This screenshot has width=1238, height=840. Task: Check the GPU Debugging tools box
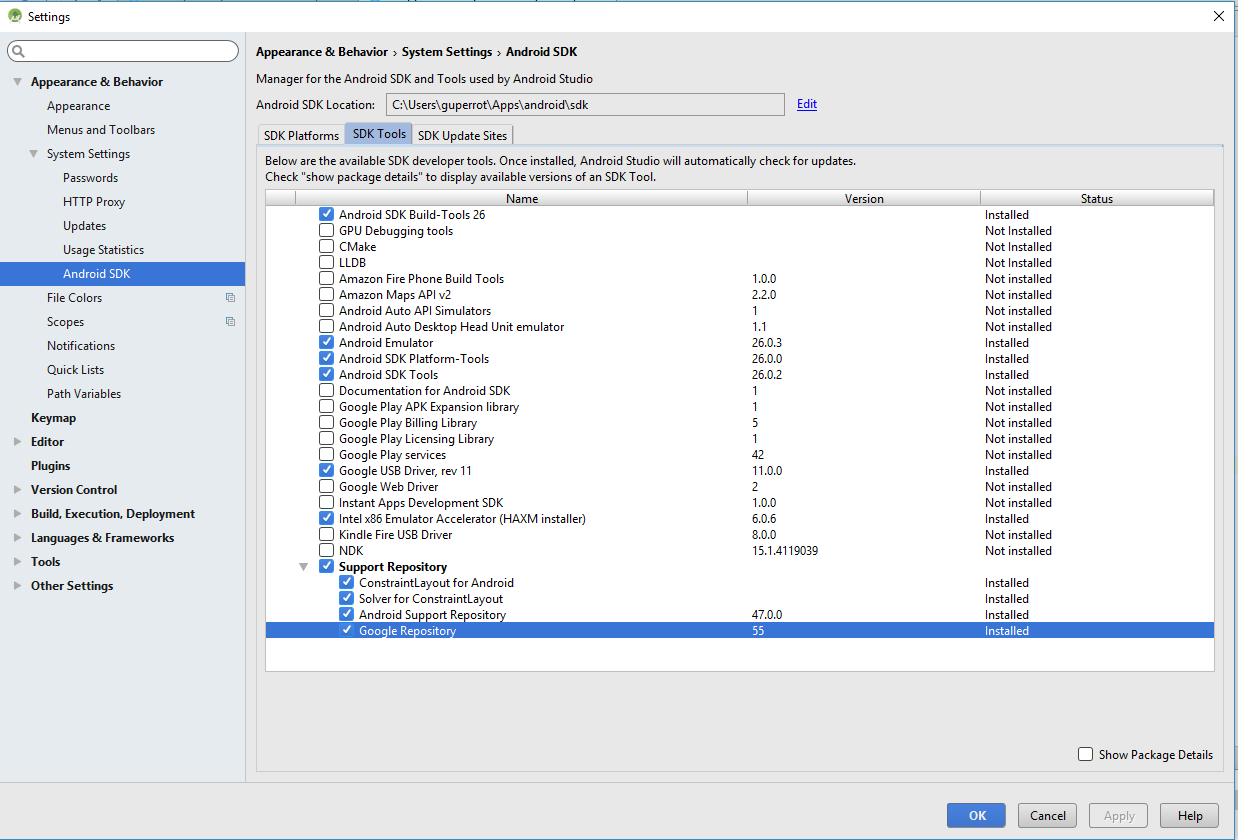click(326, 230)
